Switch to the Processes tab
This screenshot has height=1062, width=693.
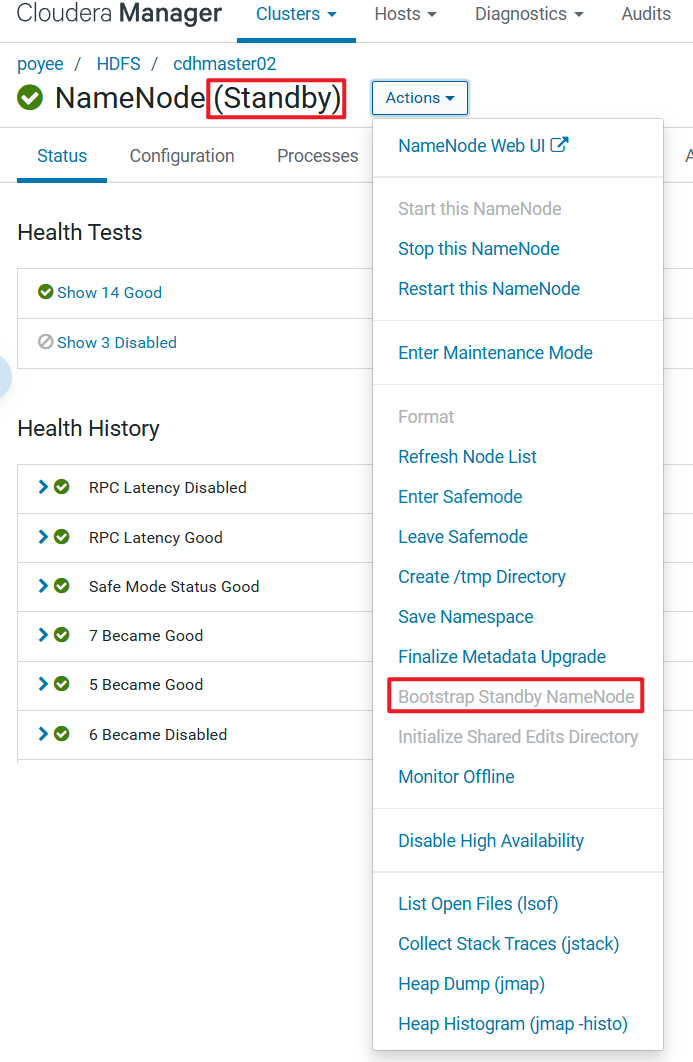click(x=317, y=156)
